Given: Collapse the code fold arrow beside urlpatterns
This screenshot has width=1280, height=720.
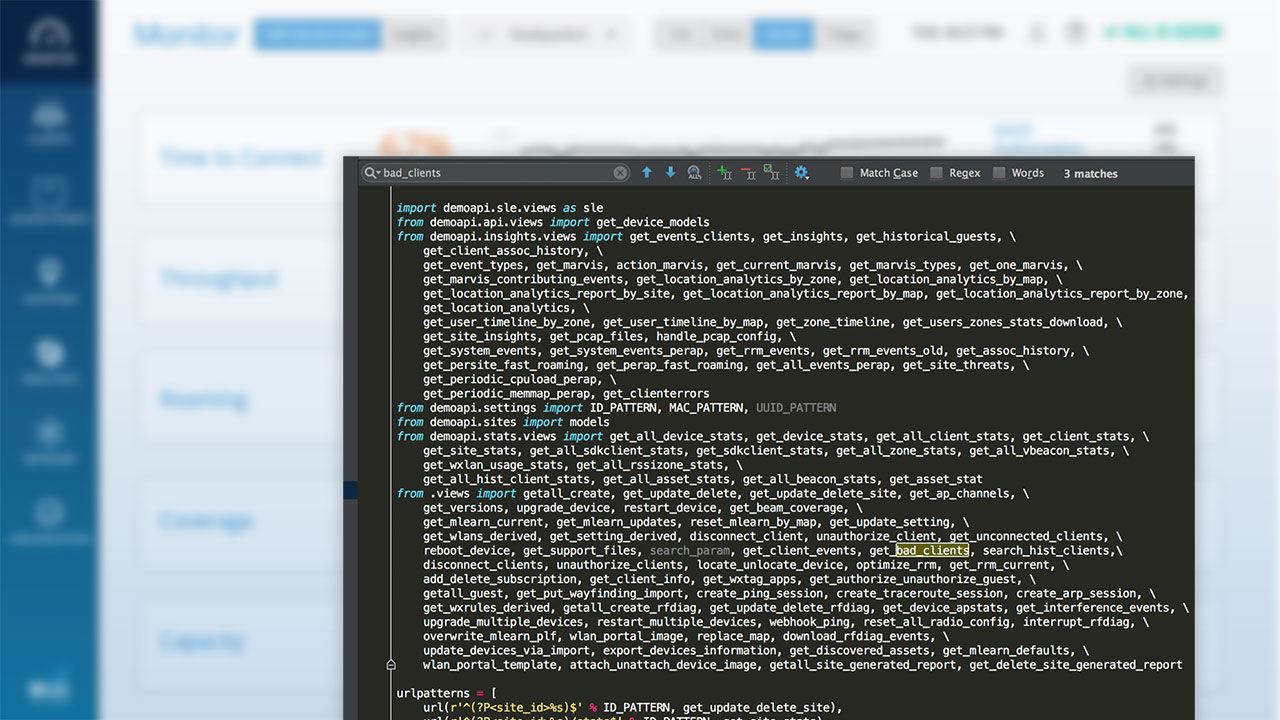Looking at the screenshot, I should point(390,663).
